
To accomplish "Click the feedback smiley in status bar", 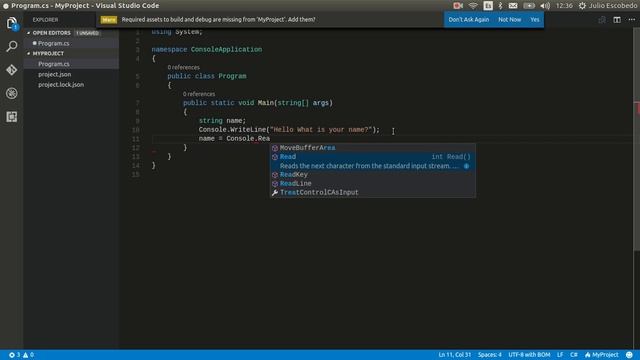I will (x=629, y=355).
